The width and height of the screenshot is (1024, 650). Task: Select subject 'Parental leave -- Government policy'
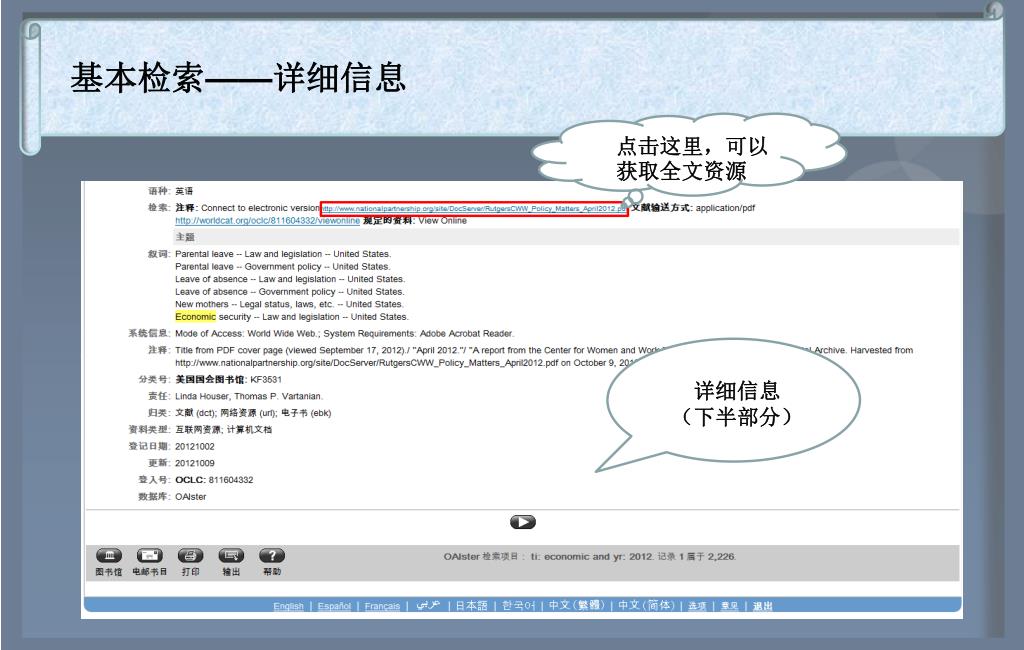pos(282,267)
